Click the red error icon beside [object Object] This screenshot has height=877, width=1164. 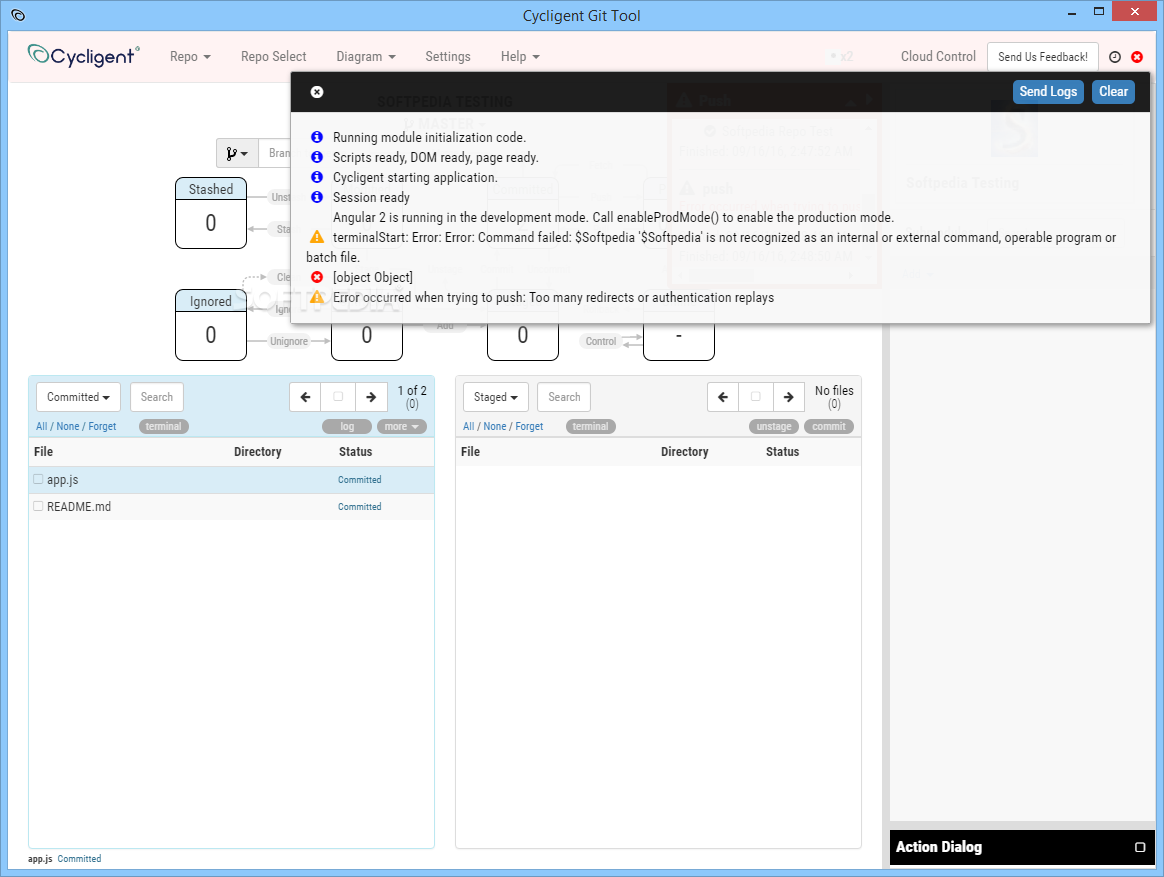[x=317, y=277]
